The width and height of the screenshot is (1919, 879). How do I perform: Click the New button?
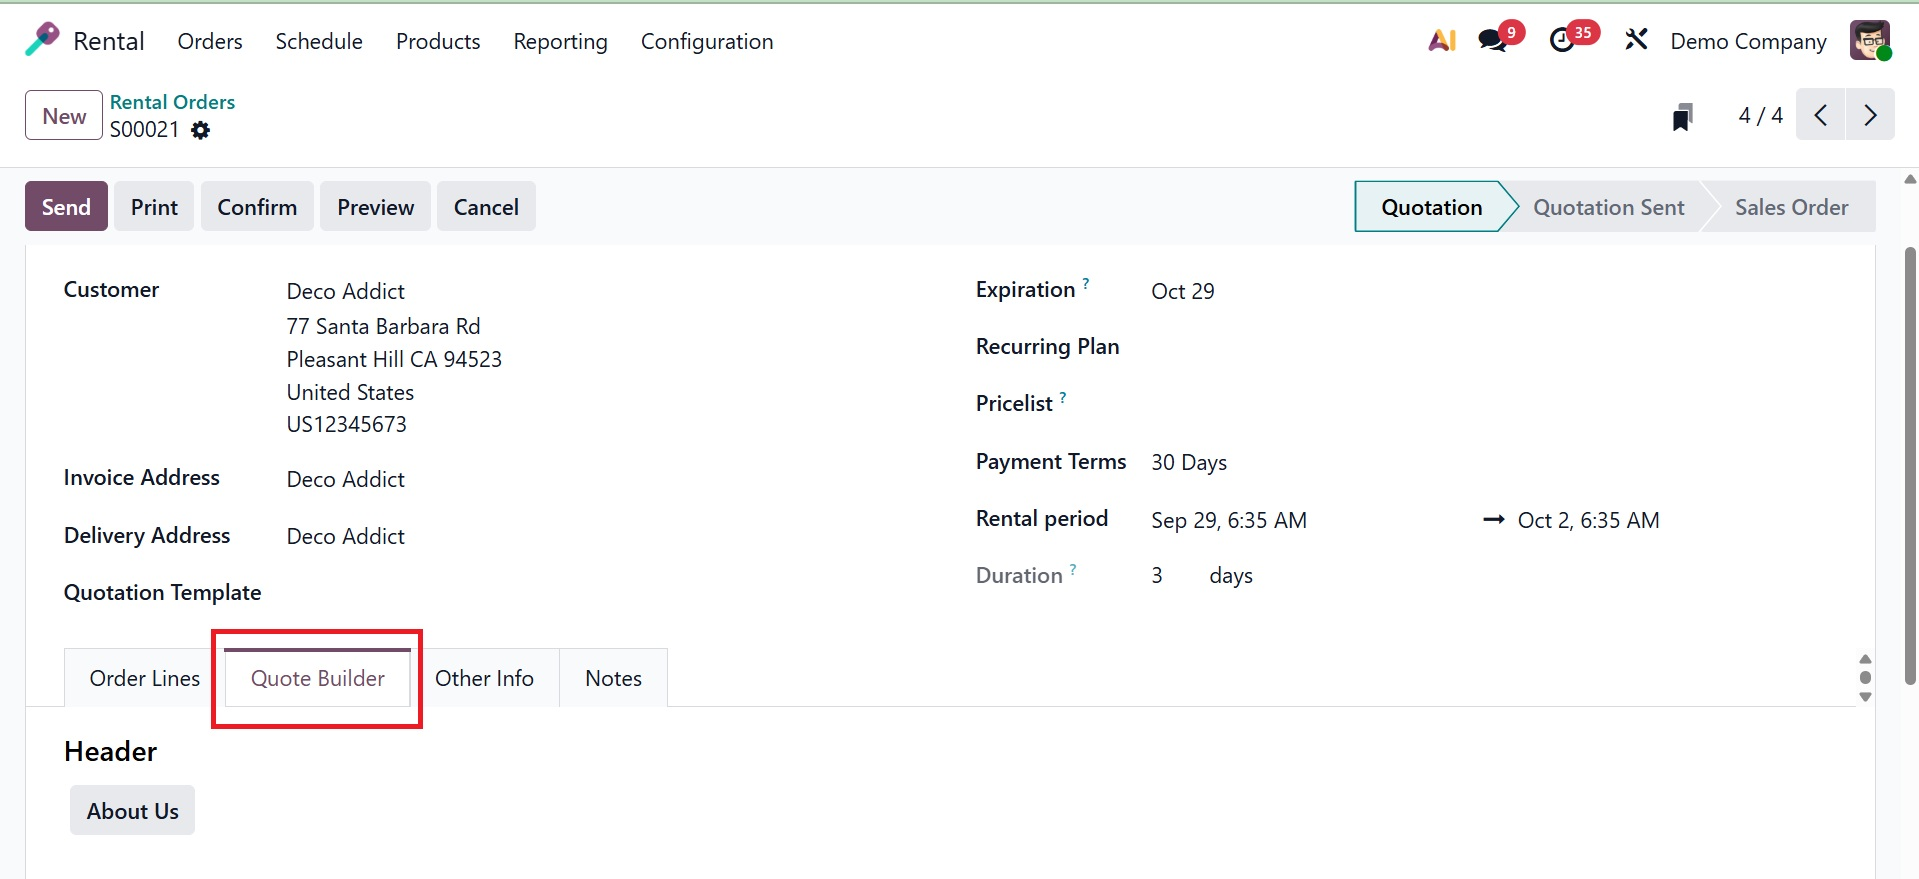(64, 116)
